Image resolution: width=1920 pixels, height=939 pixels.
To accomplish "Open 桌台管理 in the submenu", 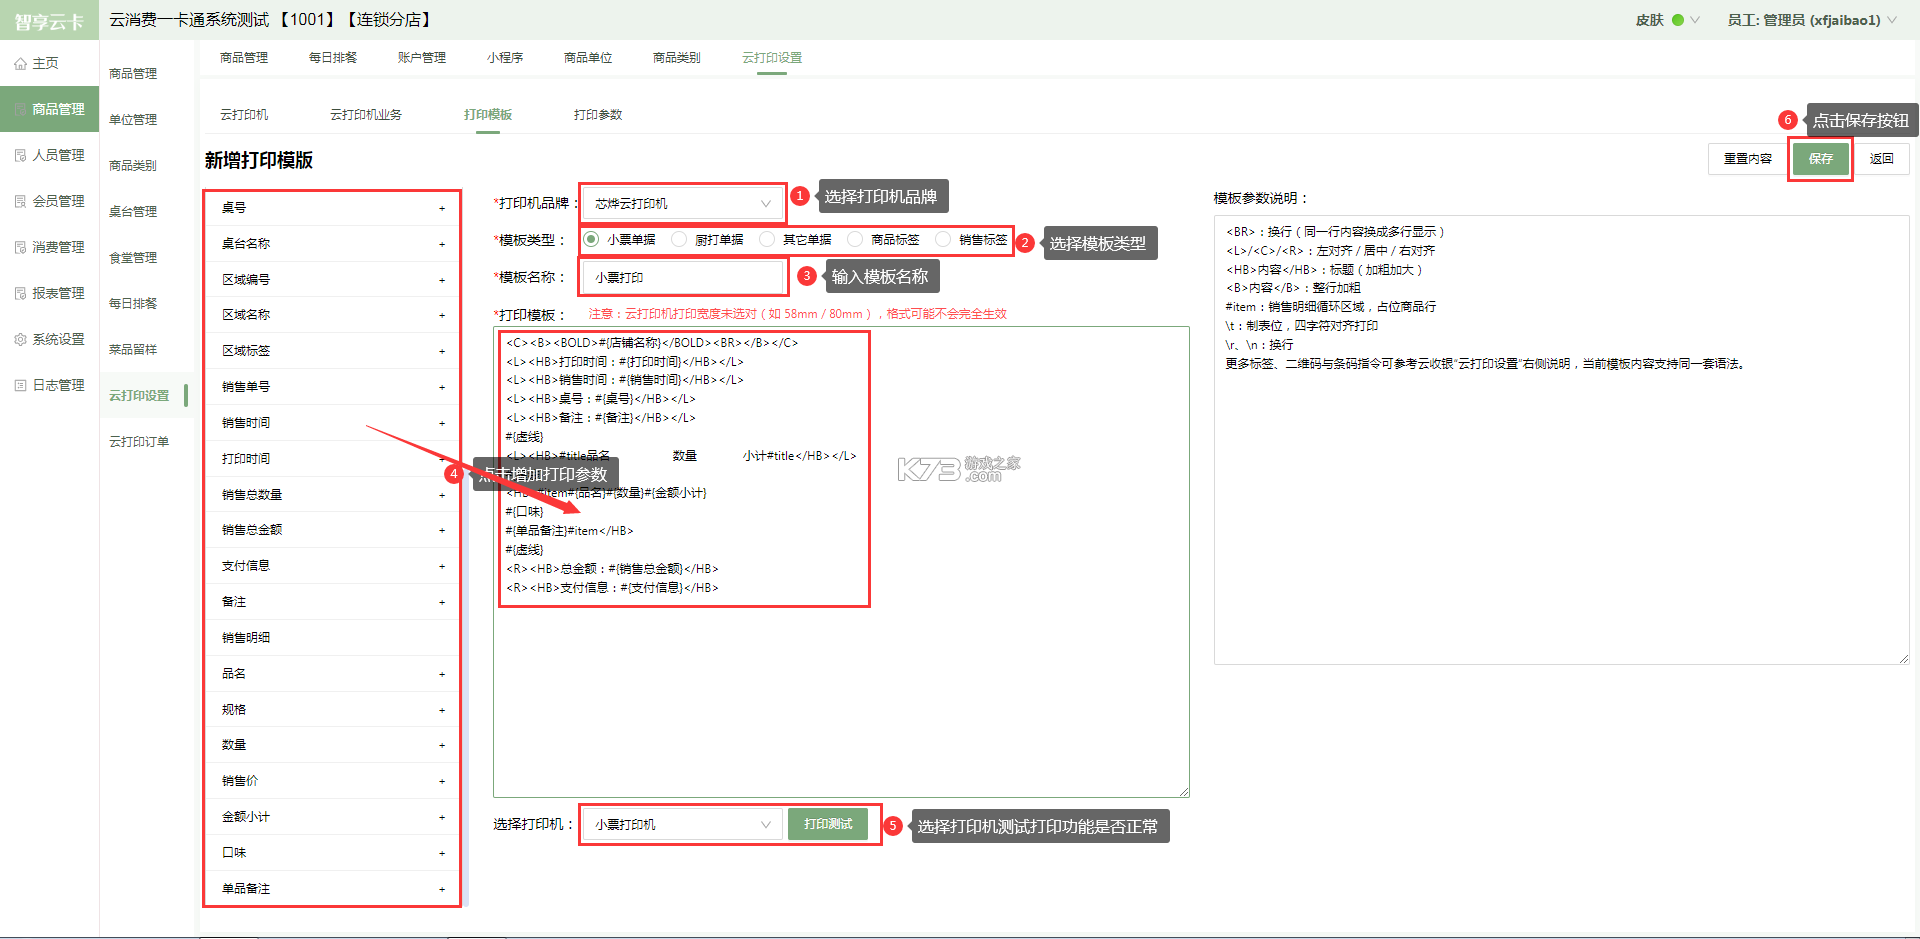I will tap(133, 212).
